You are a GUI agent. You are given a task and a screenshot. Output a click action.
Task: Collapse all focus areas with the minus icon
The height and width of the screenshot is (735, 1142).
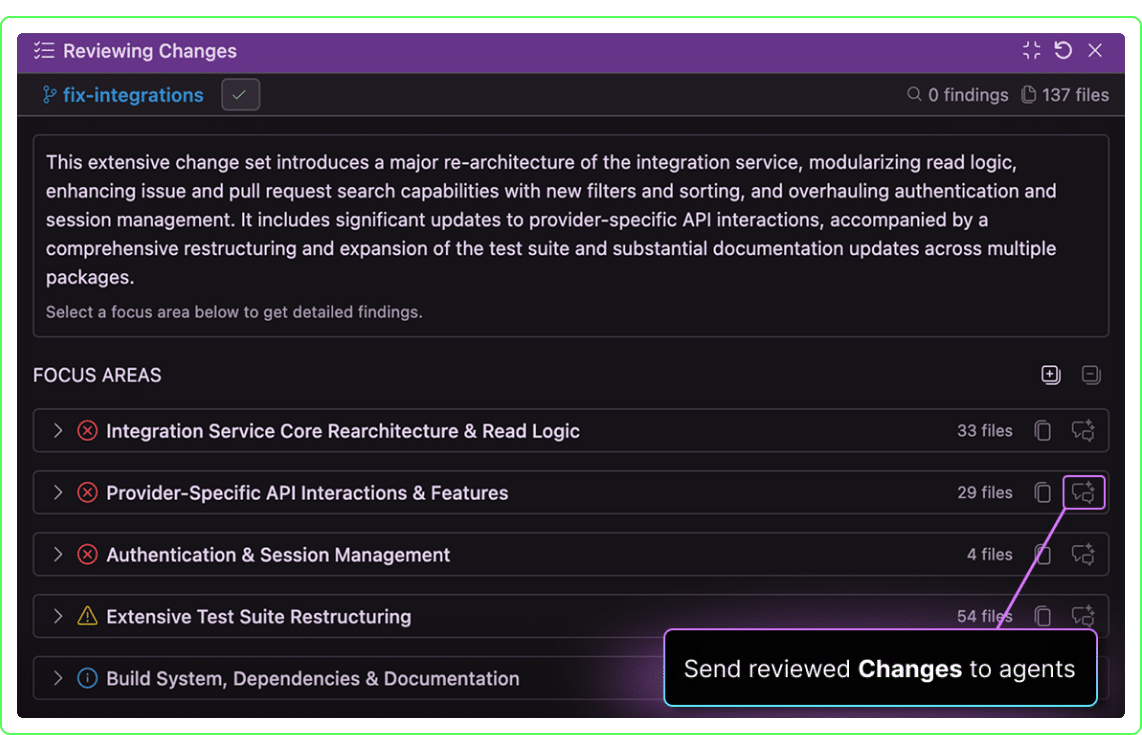(1091, 374)
